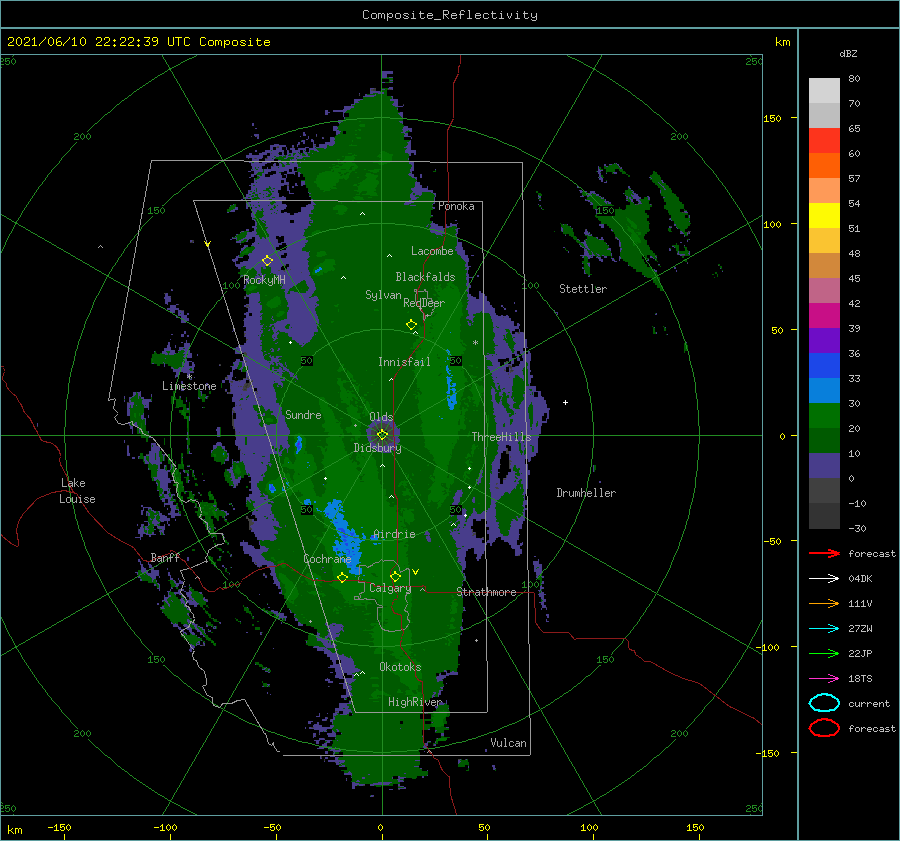Click the cyan 27ZW arrow icon
The width and height of the screenshot is (900, 841).
click(x=824, y=628)
